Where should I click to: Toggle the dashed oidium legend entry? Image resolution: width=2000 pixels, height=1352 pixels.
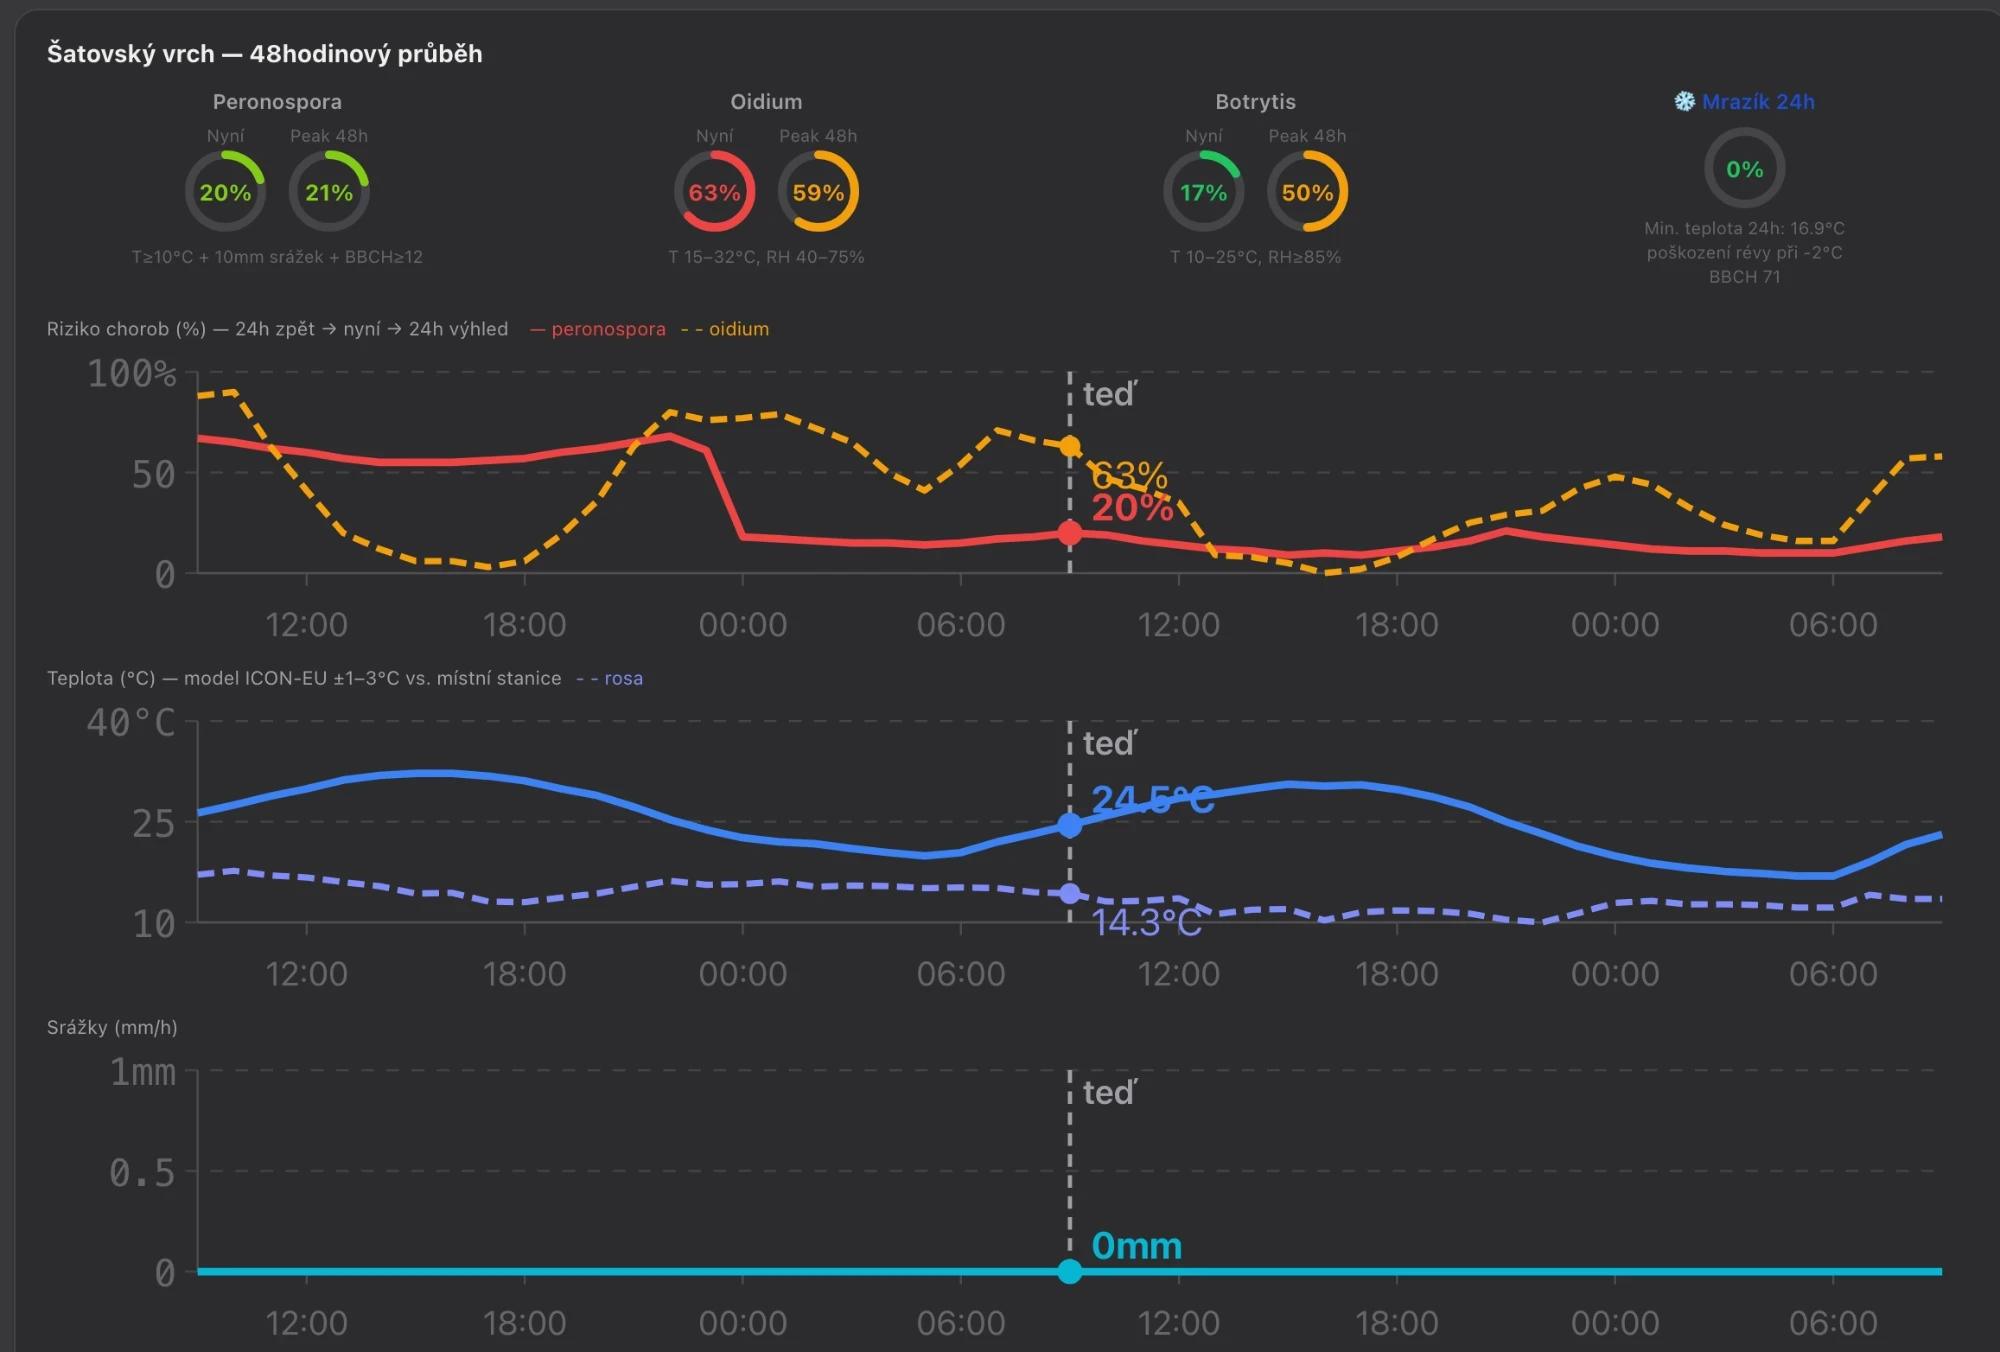point(725,329)
